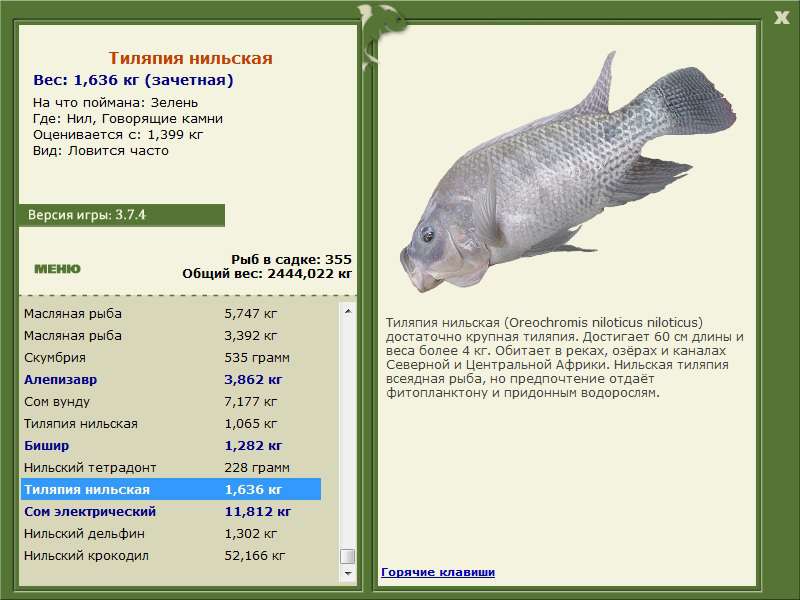This screenshot has height=600, width=800.
Task: Select Нильский дельфин in the list
Action: [170, 533]
